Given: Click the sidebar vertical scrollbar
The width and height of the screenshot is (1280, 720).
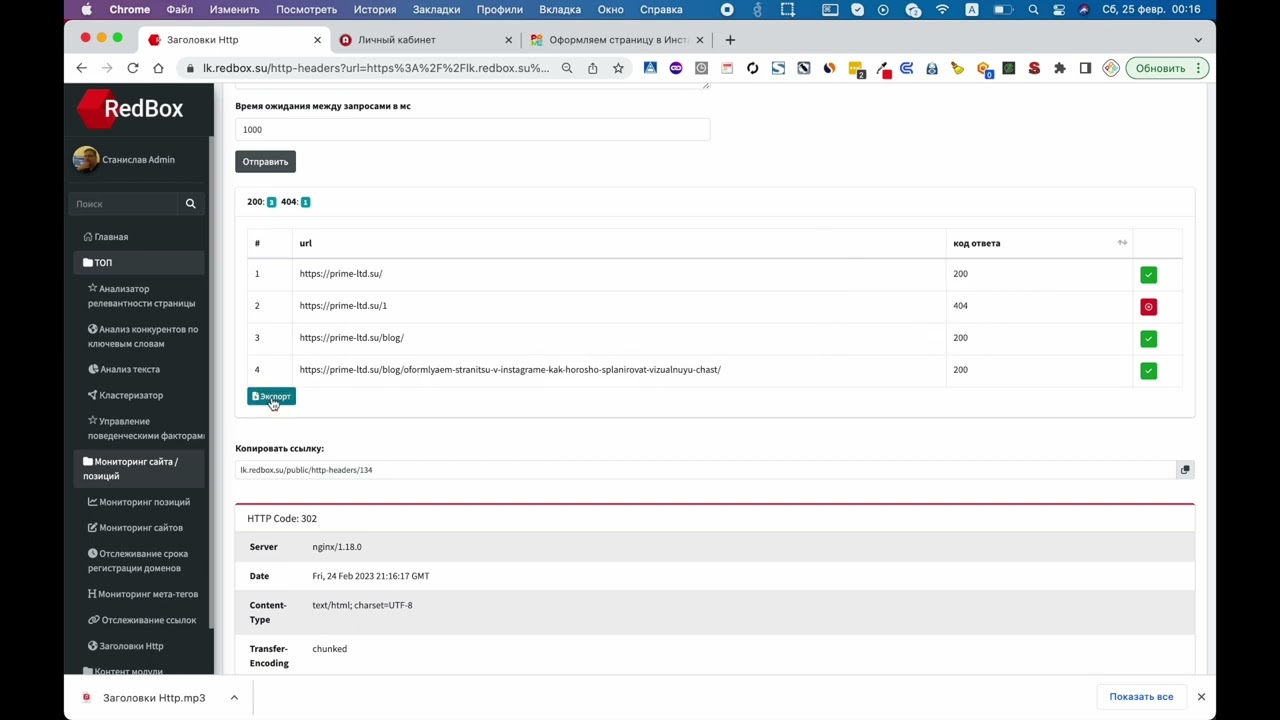Looking at the screenshot, I should coord(210,380).
